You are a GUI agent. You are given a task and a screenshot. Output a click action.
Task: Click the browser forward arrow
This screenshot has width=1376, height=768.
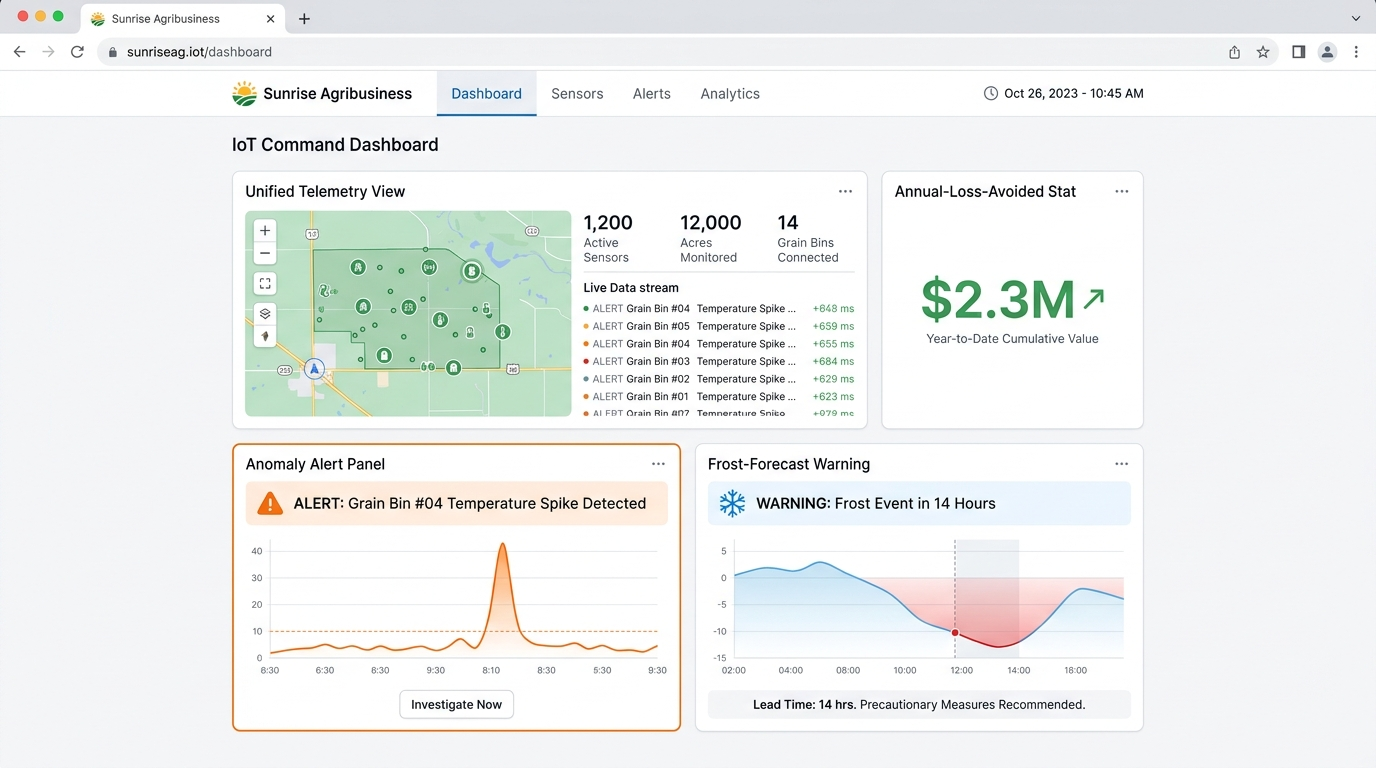tap(48, 52)
